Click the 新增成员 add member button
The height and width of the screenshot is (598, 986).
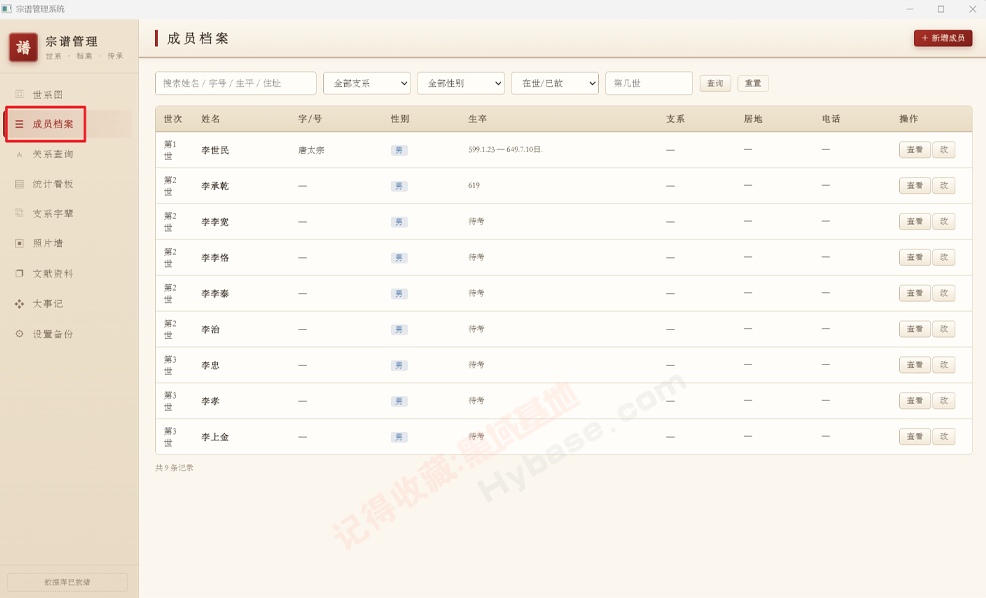(x=943, y=38)
